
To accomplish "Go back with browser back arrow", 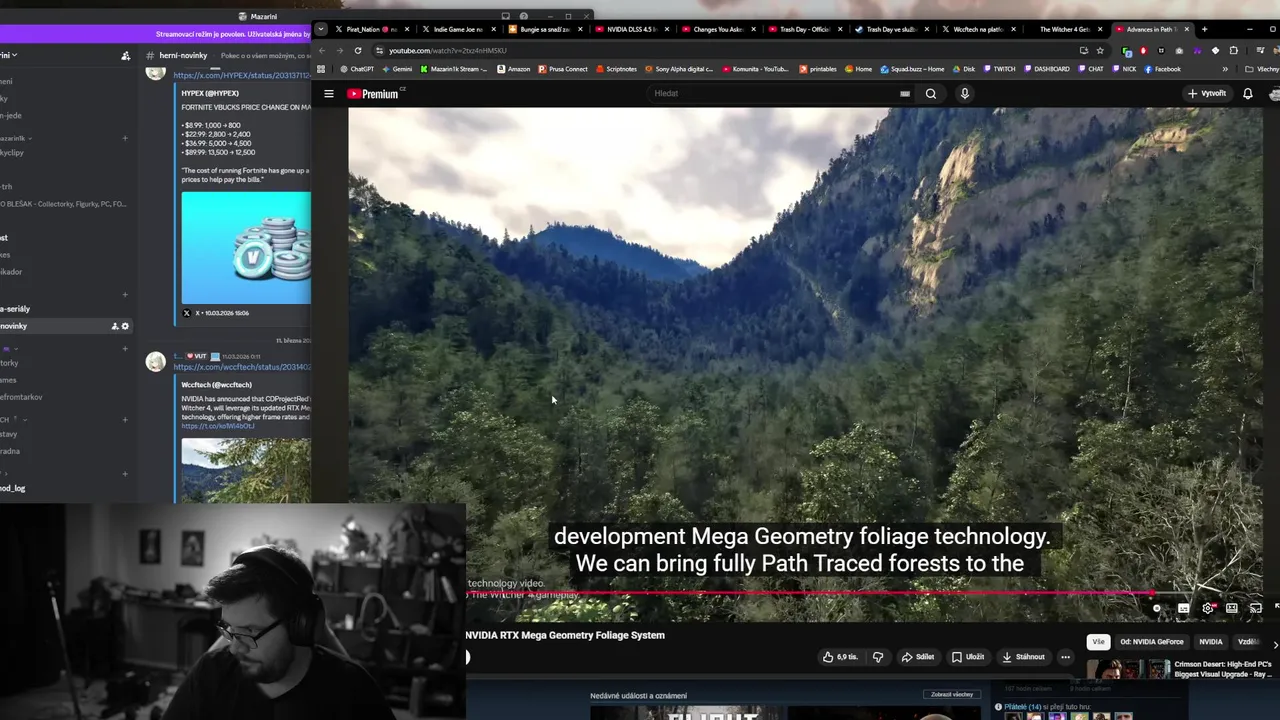I will click(x=322, y=50).
